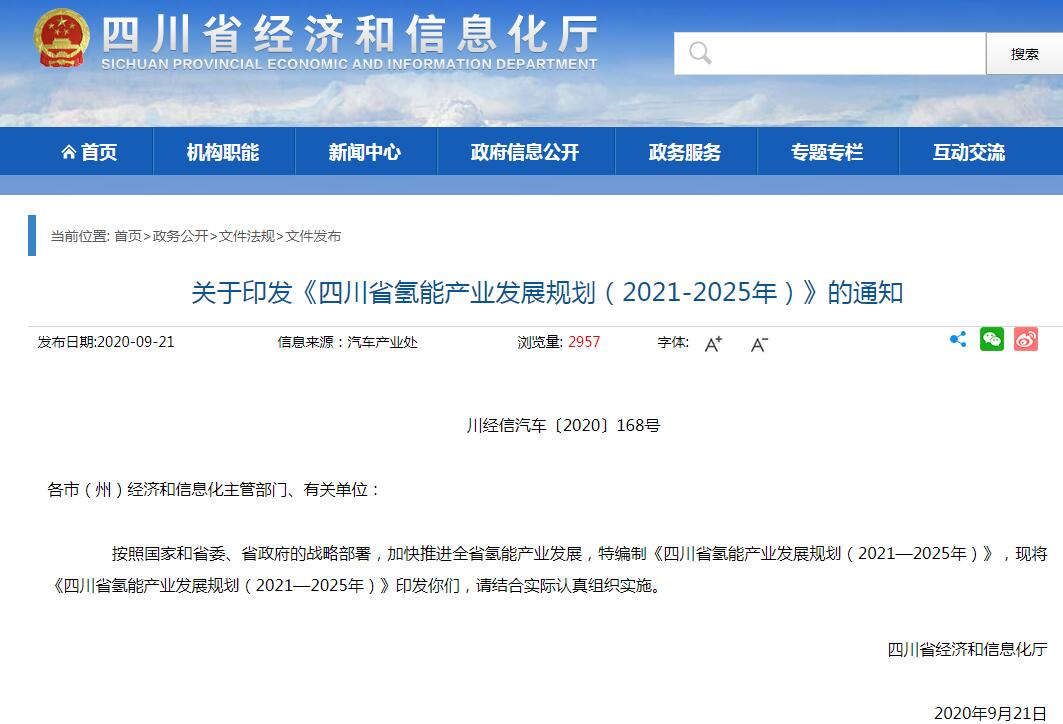
Task: Click the closing date 2020年9月21日
Action: tap(990, 713)
